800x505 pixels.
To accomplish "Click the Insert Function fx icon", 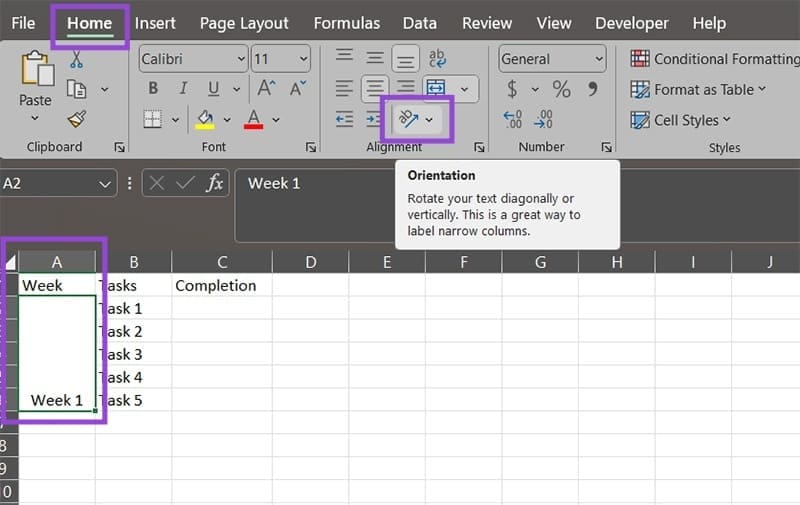I will 214,183.
